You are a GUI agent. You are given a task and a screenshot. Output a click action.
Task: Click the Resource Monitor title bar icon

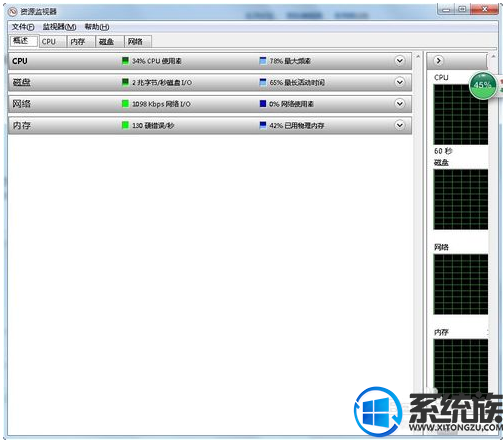(x=13, y=12)
